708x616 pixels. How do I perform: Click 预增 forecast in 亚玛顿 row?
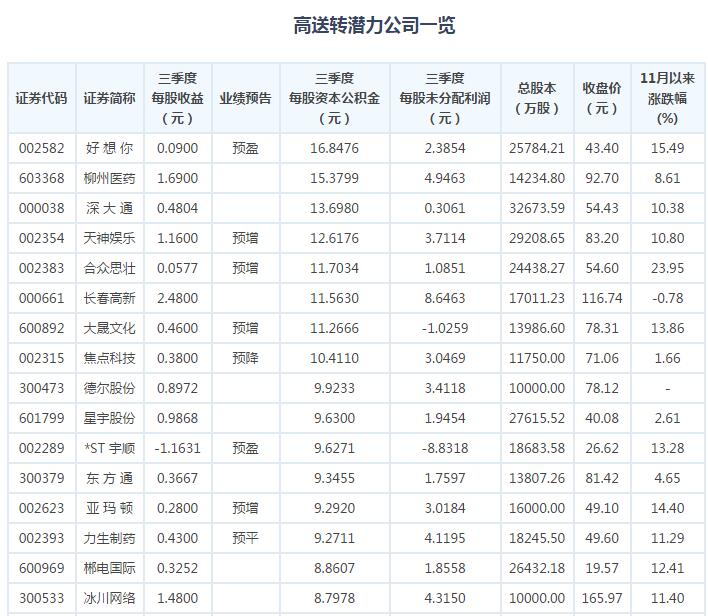(245, 508)
